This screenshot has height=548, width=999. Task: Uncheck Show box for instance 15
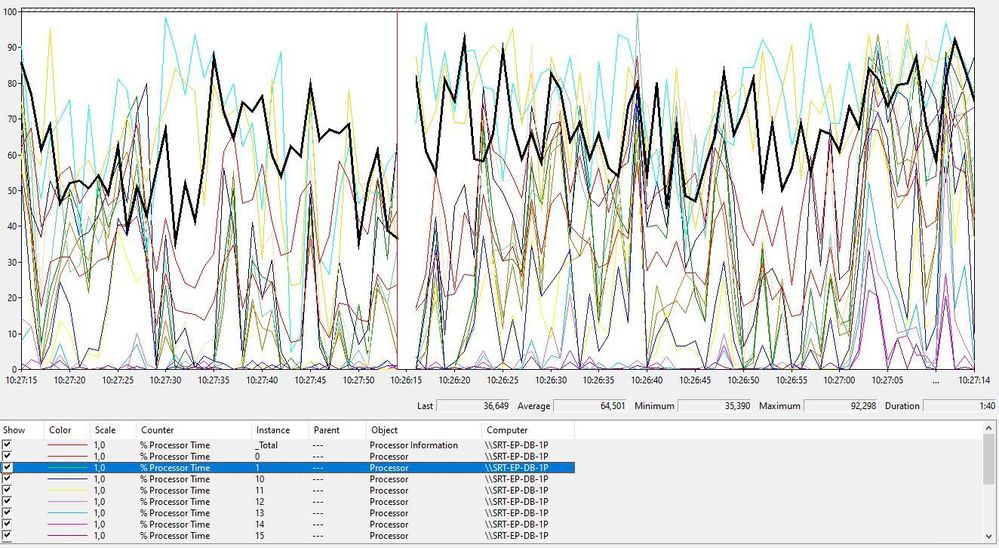7,535
